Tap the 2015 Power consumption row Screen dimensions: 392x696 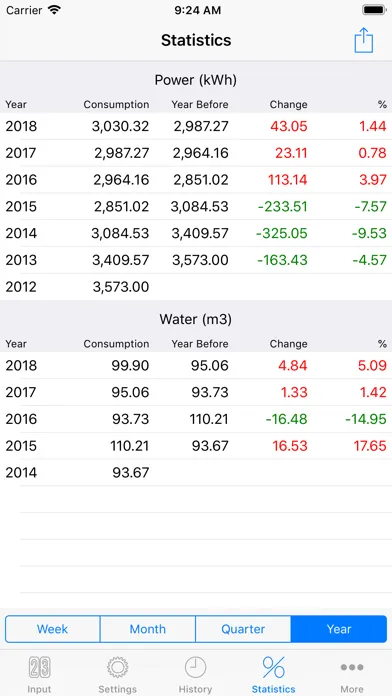coord(196,206)
